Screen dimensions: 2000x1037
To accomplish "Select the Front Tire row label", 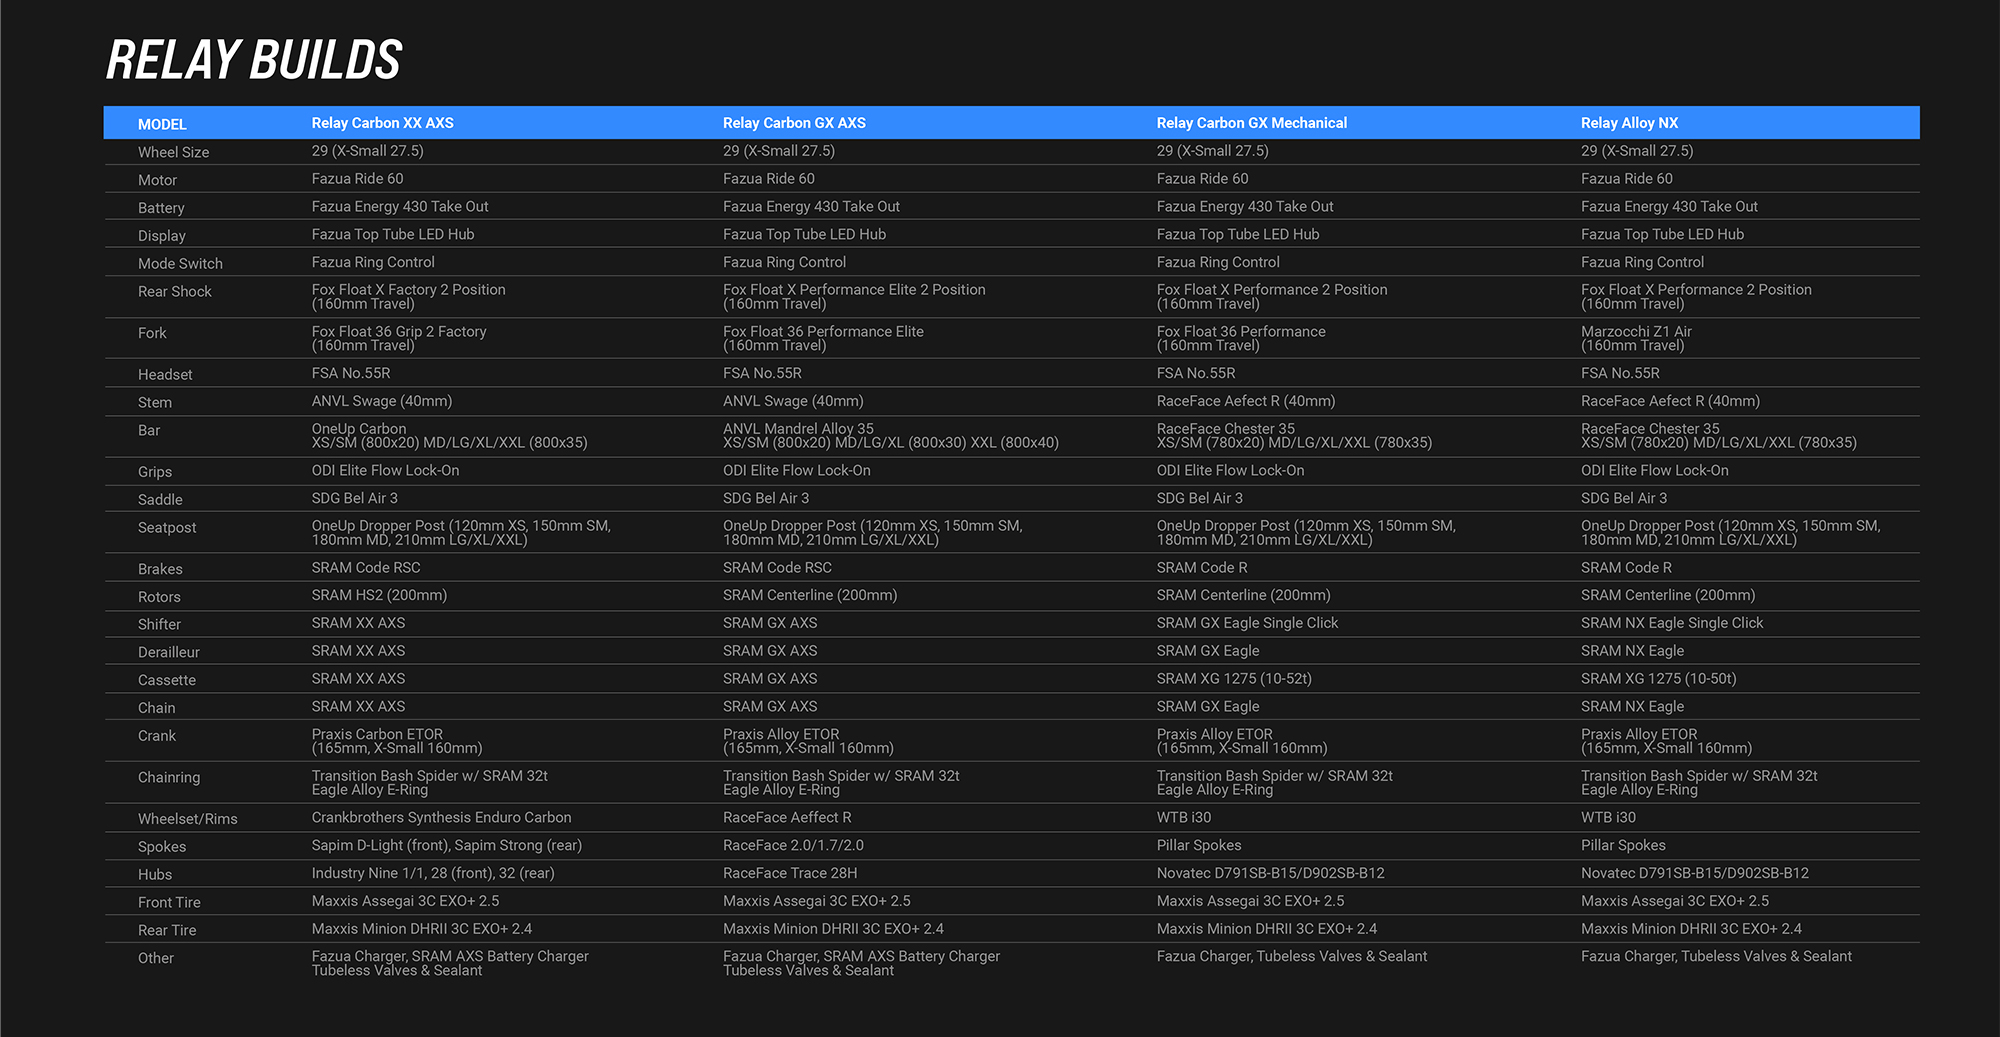I will coord(169,903).
